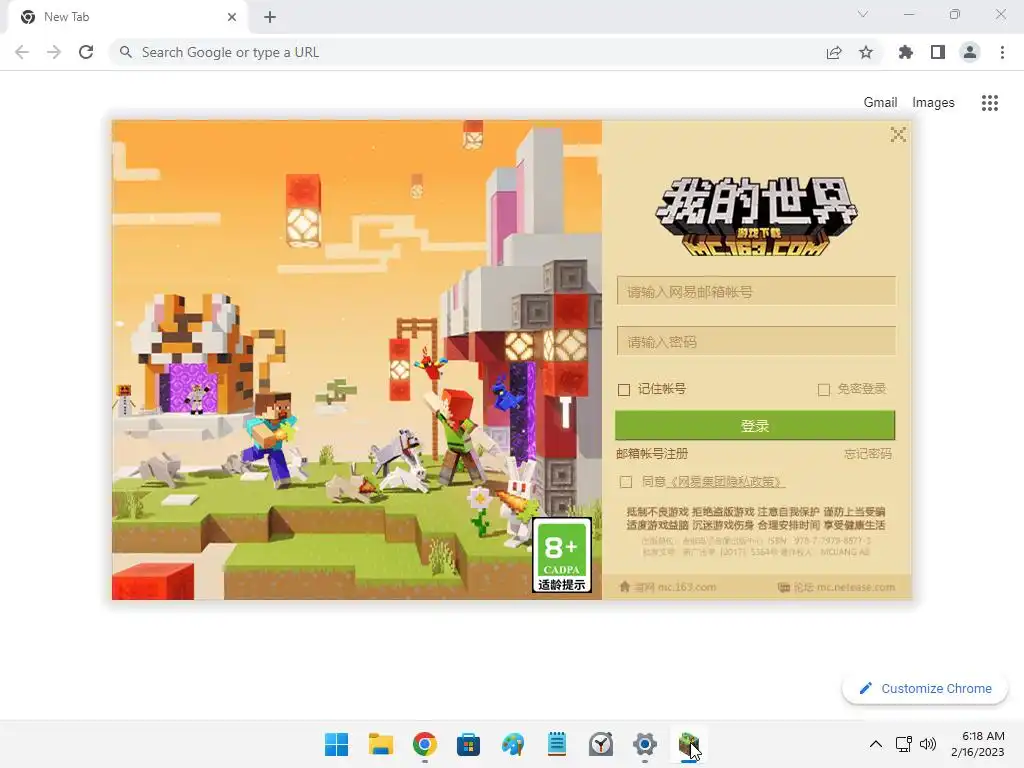Viewport: 1024px width, 768px height.
Task: Open the Notepad app in the taskbar
Action: coord(556,744)
